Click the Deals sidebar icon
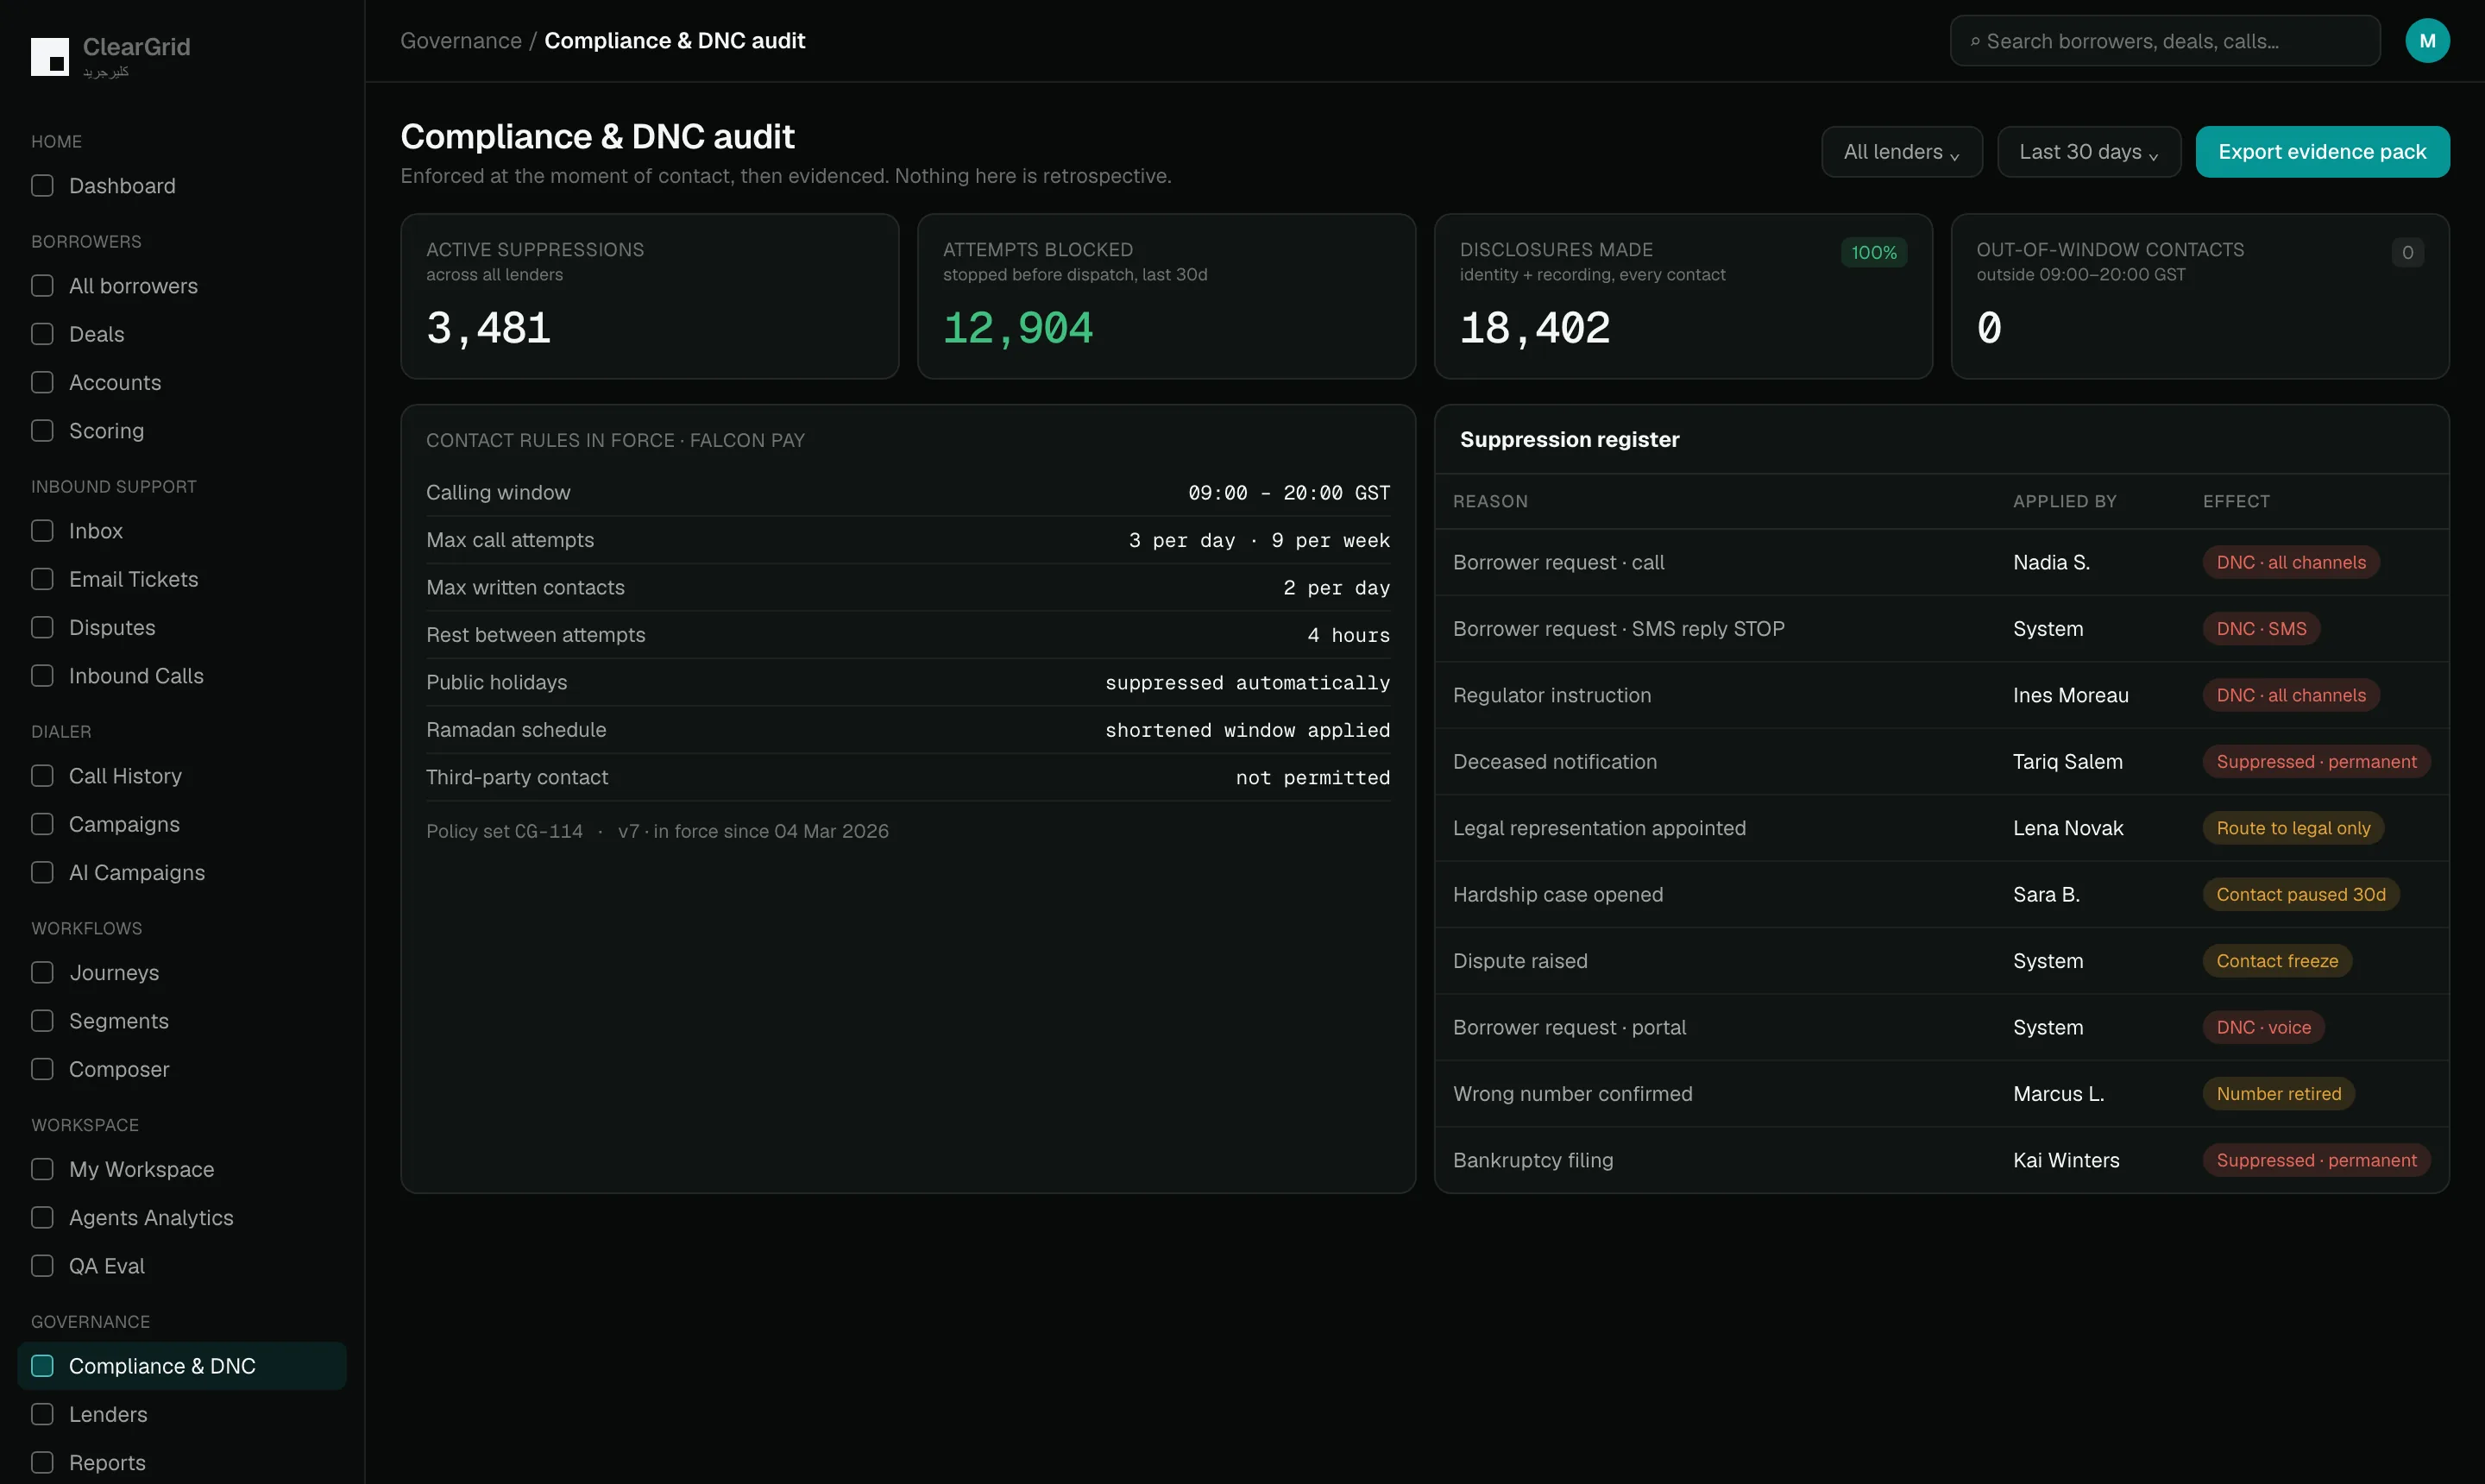 click(x=42, y=334)
